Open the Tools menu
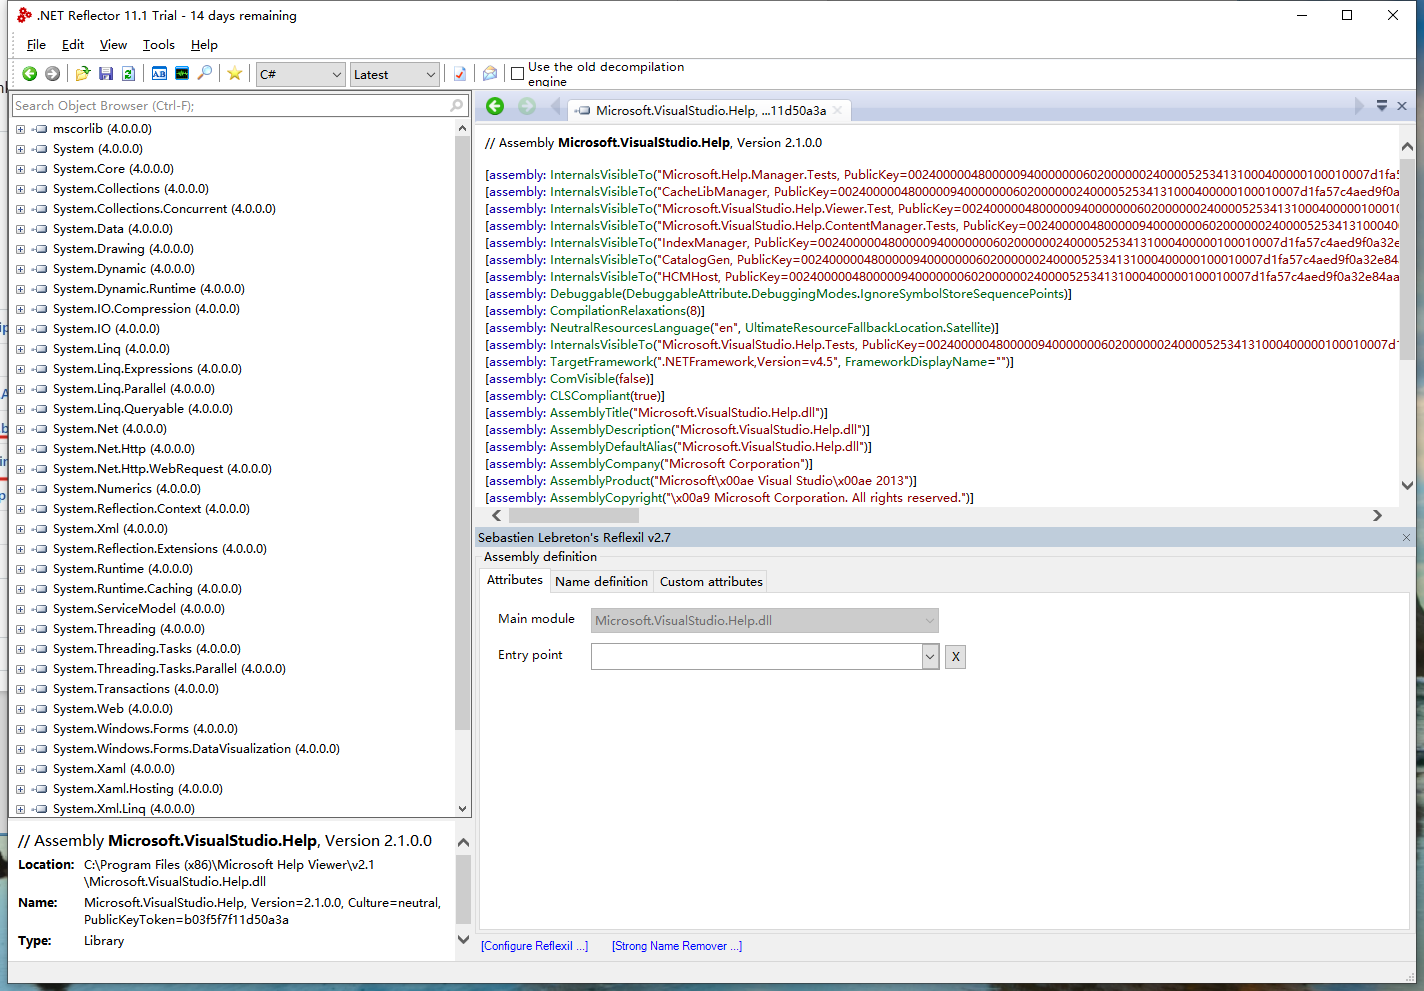 (158, 45)
